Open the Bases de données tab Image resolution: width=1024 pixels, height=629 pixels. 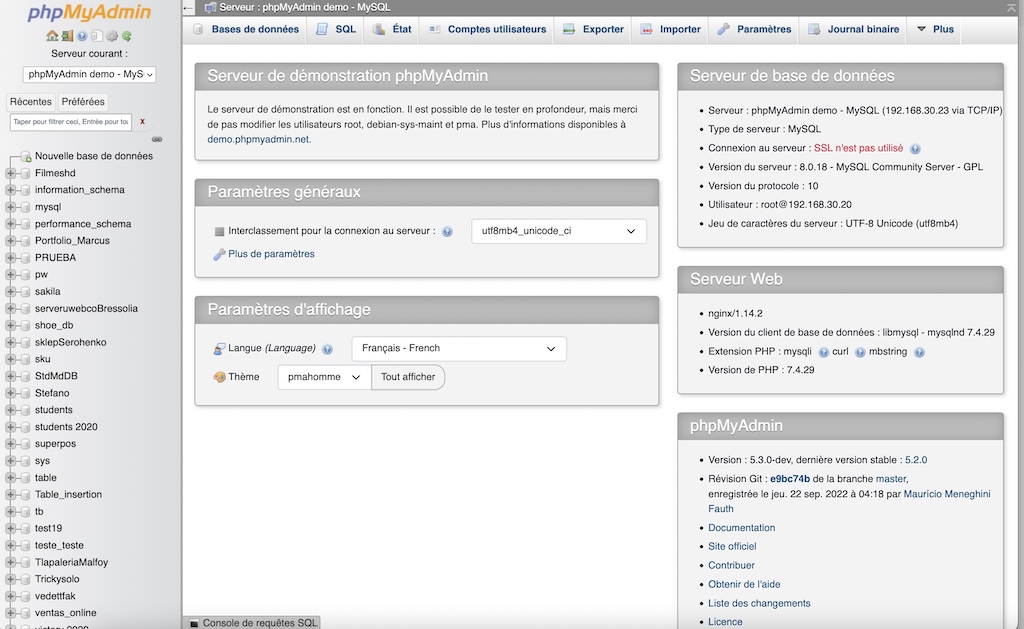tap(247, 29)
